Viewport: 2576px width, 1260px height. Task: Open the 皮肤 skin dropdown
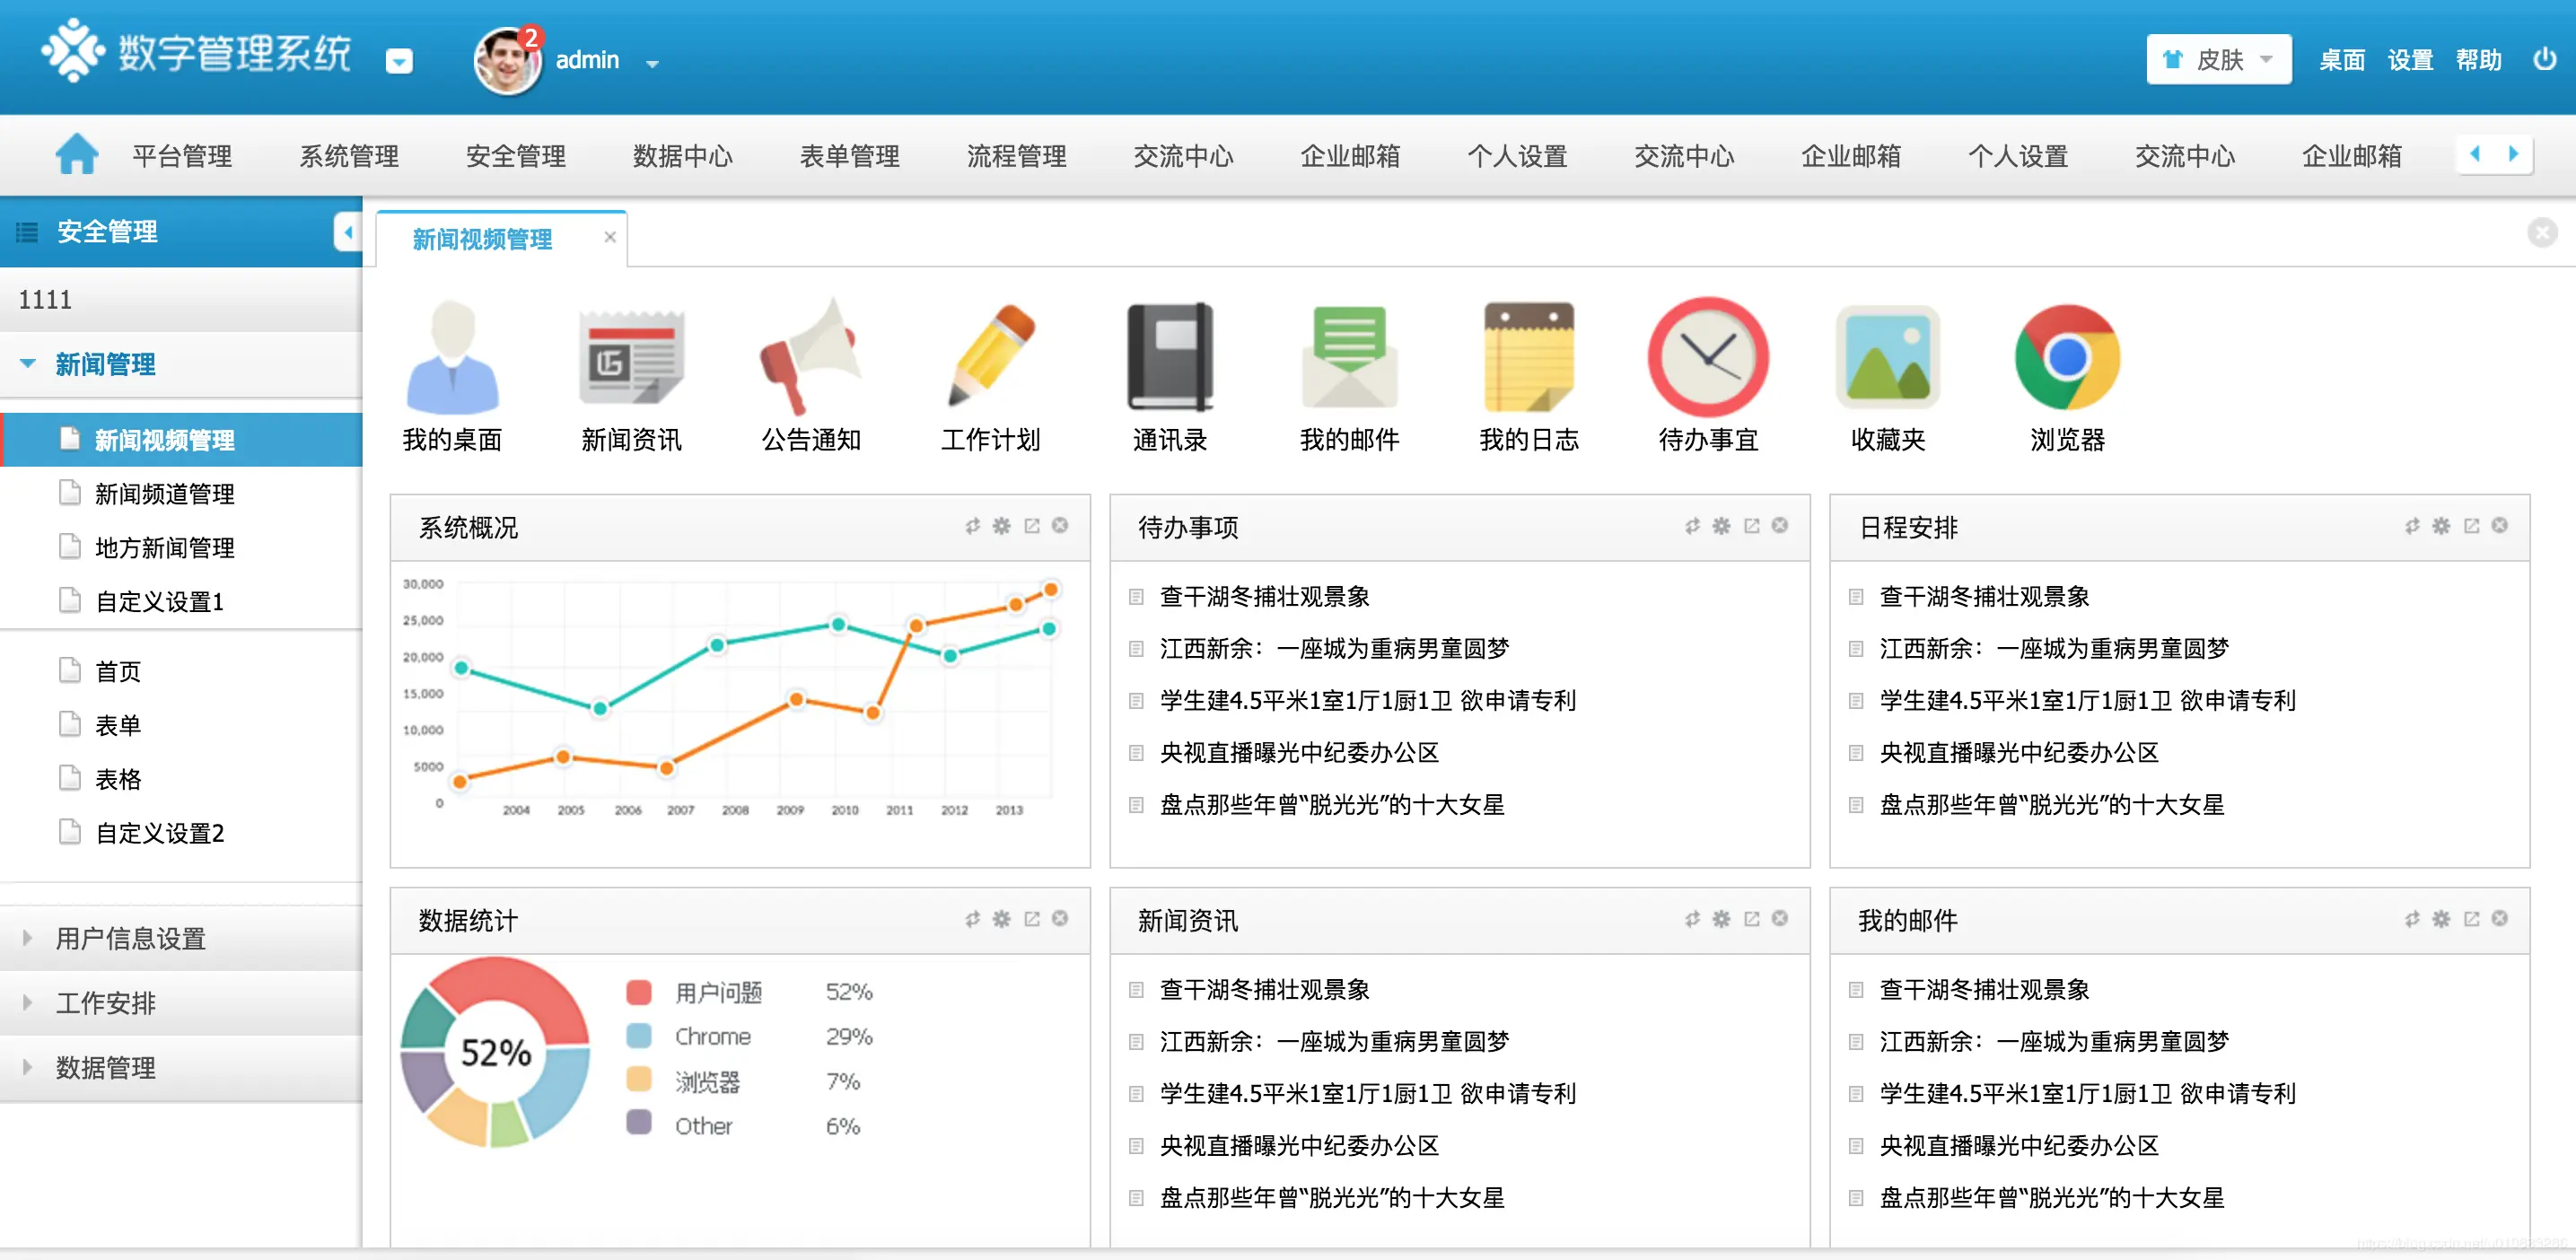coord(2218,59)
